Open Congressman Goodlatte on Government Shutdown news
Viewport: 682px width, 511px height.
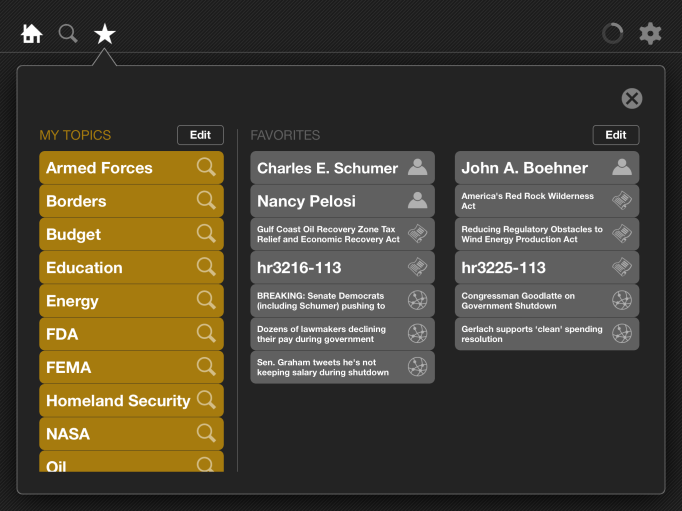[x=532, y=301]
